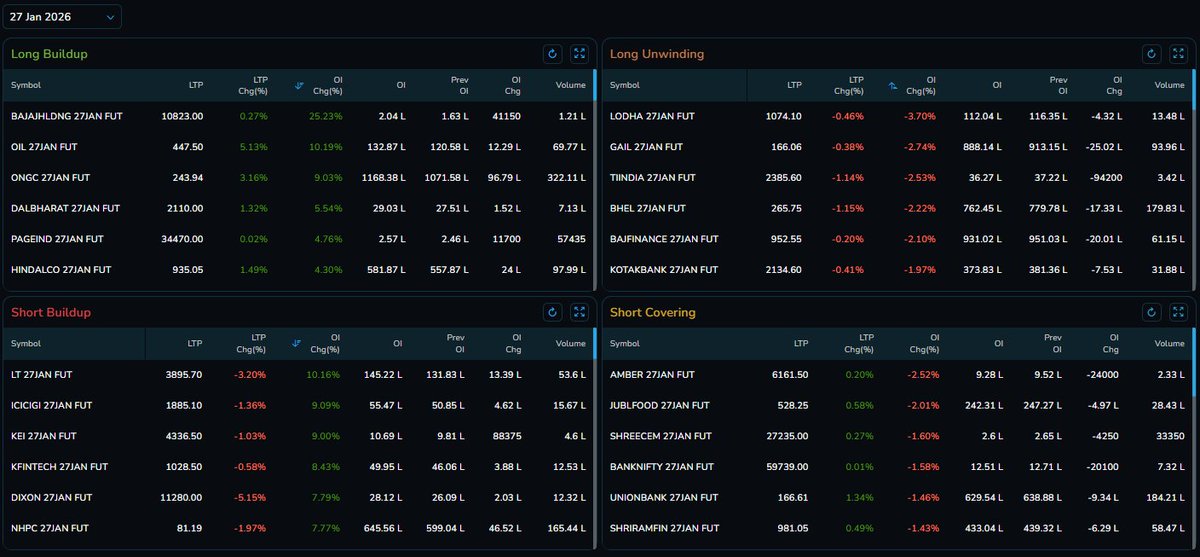Select GAIL 27JAN FUT symbol
This screenshot has width=1200, height=557.
[x=646, y=147]
